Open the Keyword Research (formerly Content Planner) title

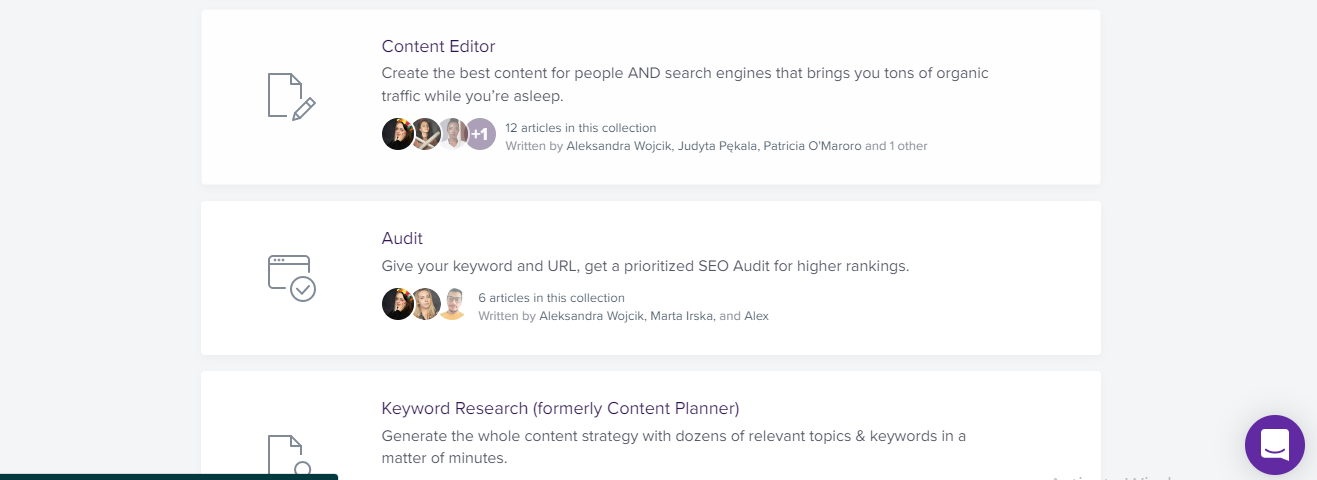[x=560, y=408]
